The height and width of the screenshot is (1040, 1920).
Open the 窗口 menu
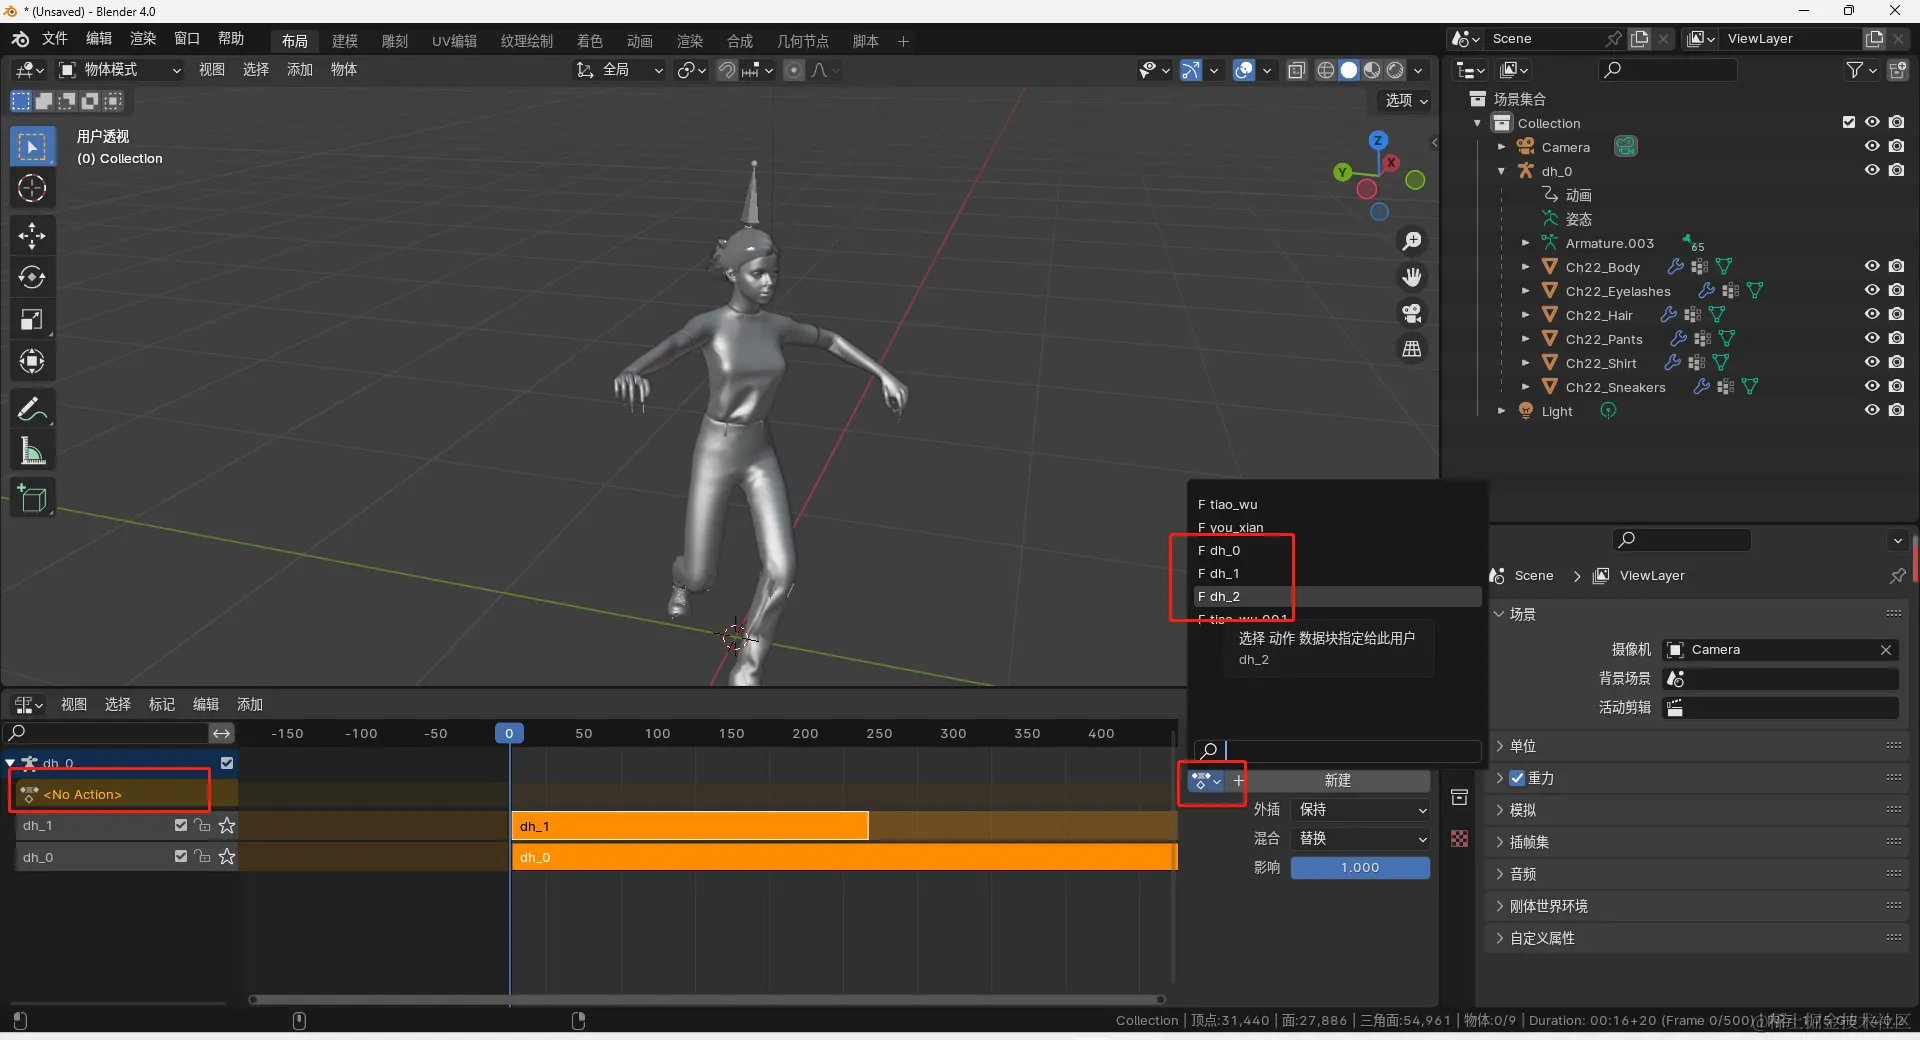pos(187,39)
